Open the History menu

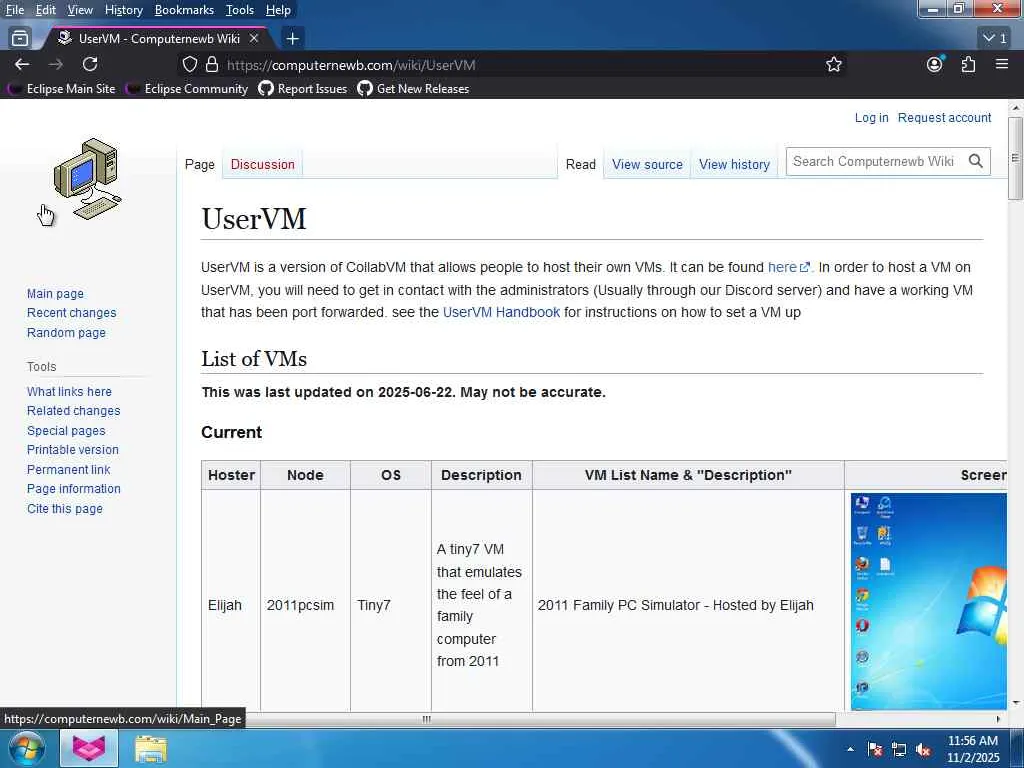[x=123, y=10]
